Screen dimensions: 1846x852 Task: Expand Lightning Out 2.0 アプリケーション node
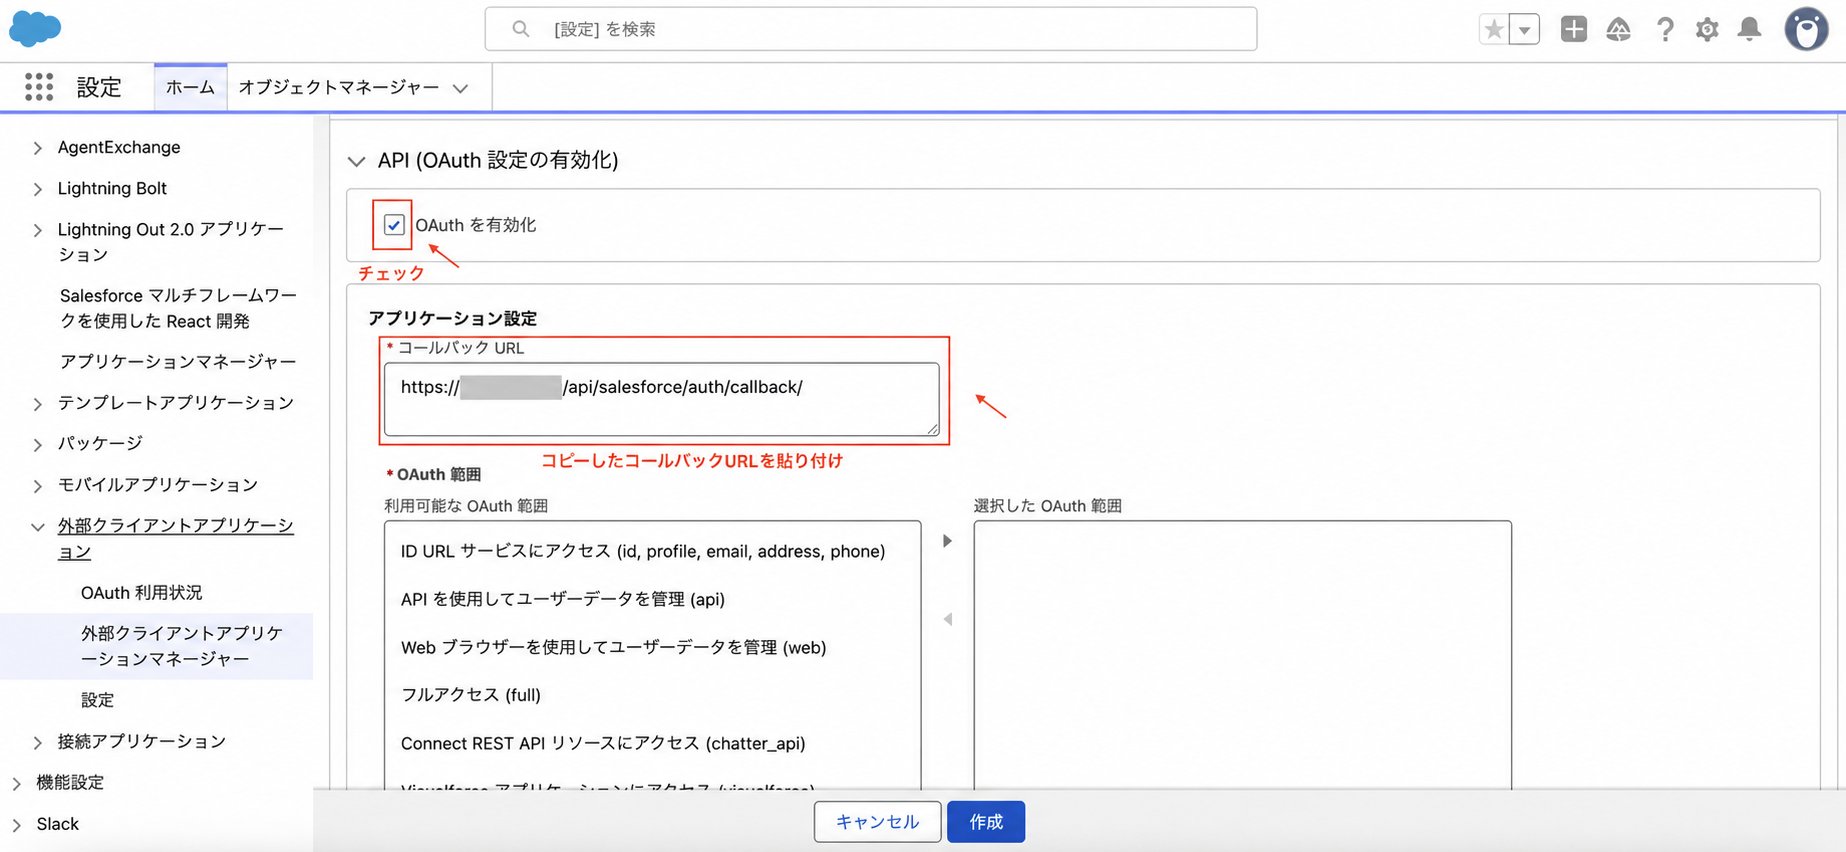[37, 230]
